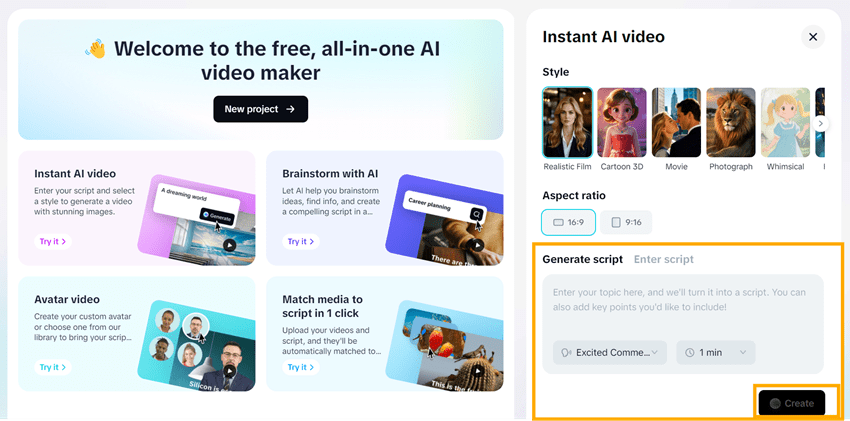Click Try it under Instant AI video
This screenshot has height=421, width=850.
click(53, 242)
